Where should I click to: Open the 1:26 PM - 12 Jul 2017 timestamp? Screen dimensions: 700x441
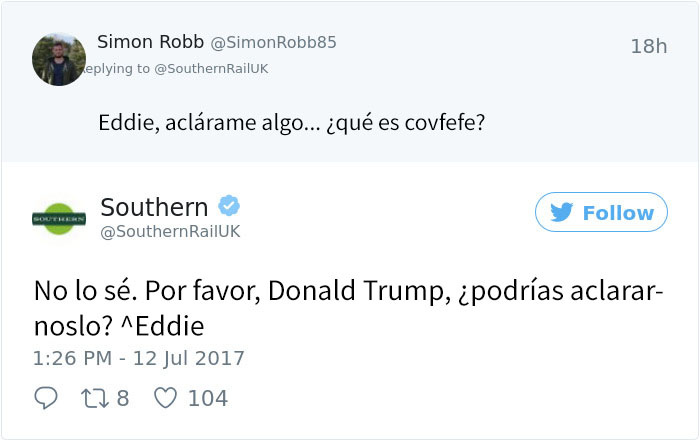click(139, 358)
